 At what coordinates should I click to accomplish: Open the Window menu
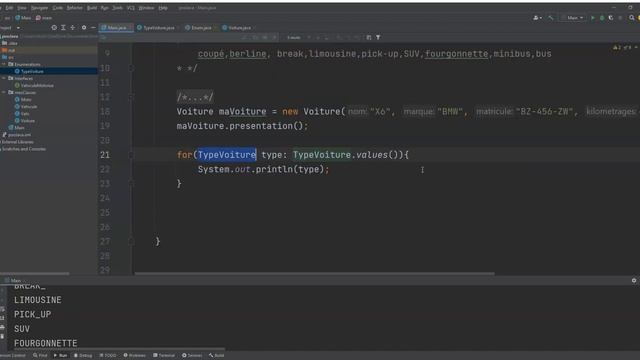(146, 8)
